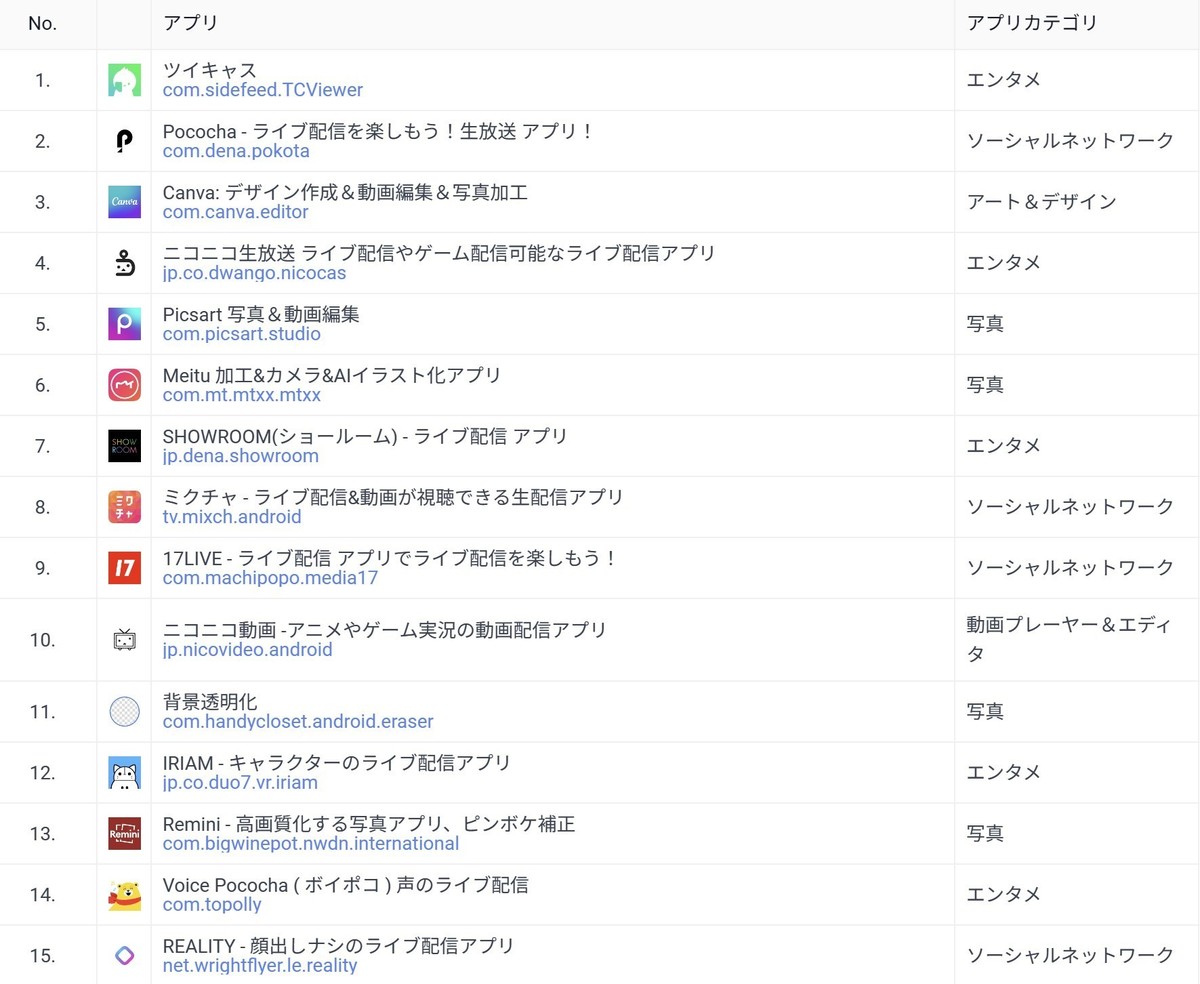
Task: Open the com.picsart.studio link
Action: click(x=242, y=334)
